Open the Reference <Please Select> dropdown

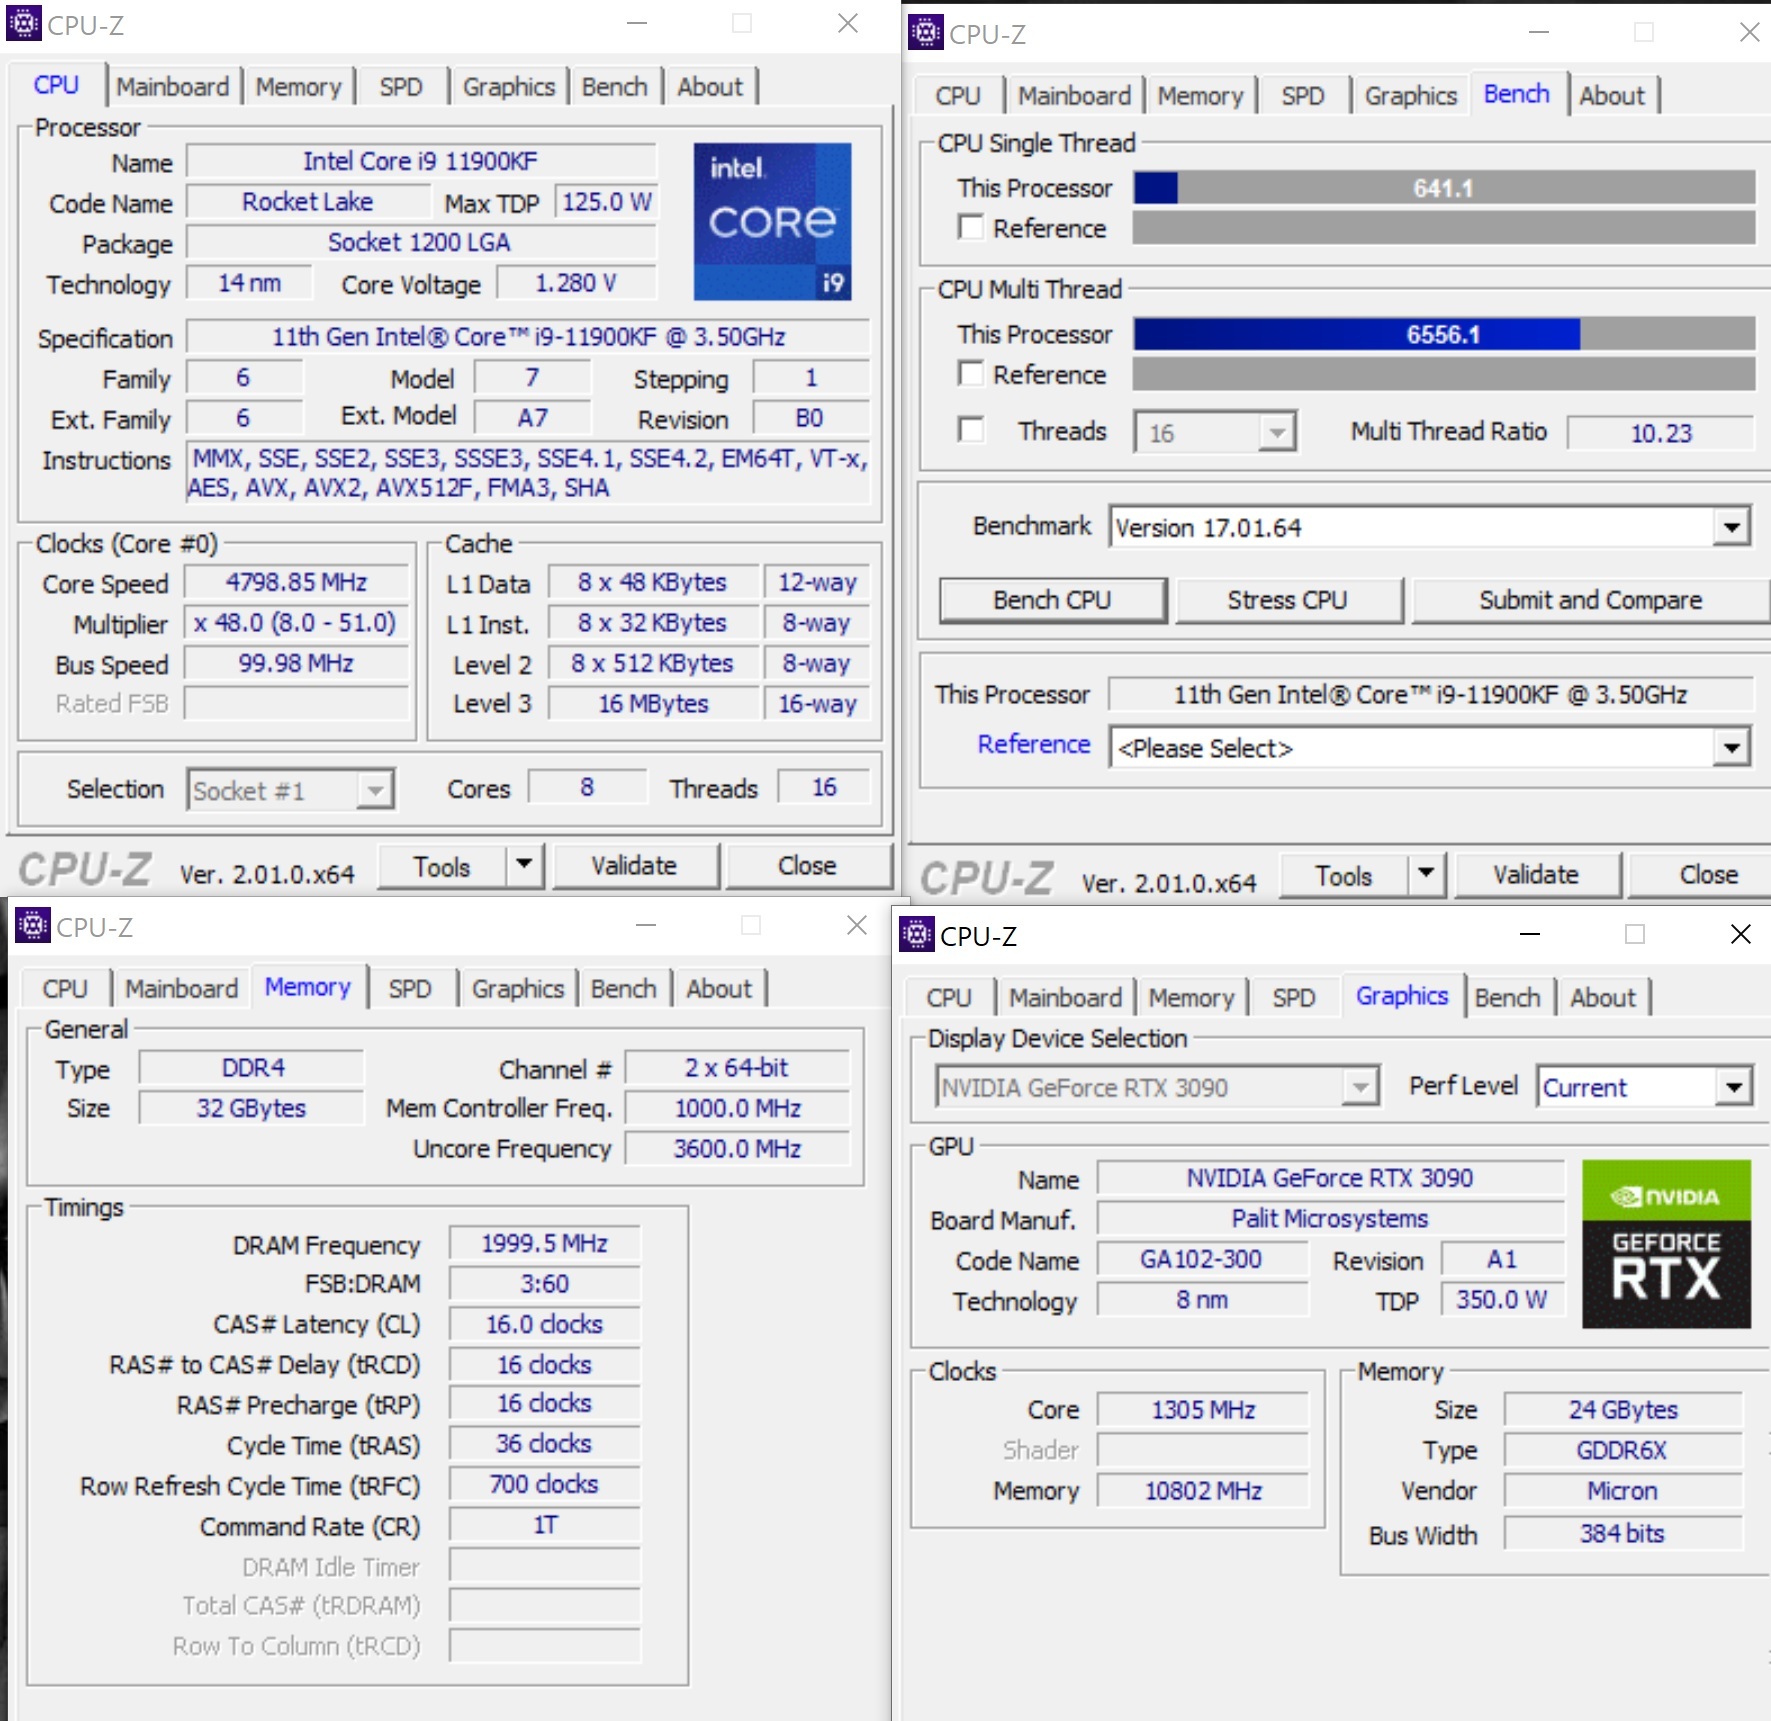point(1732,747)
